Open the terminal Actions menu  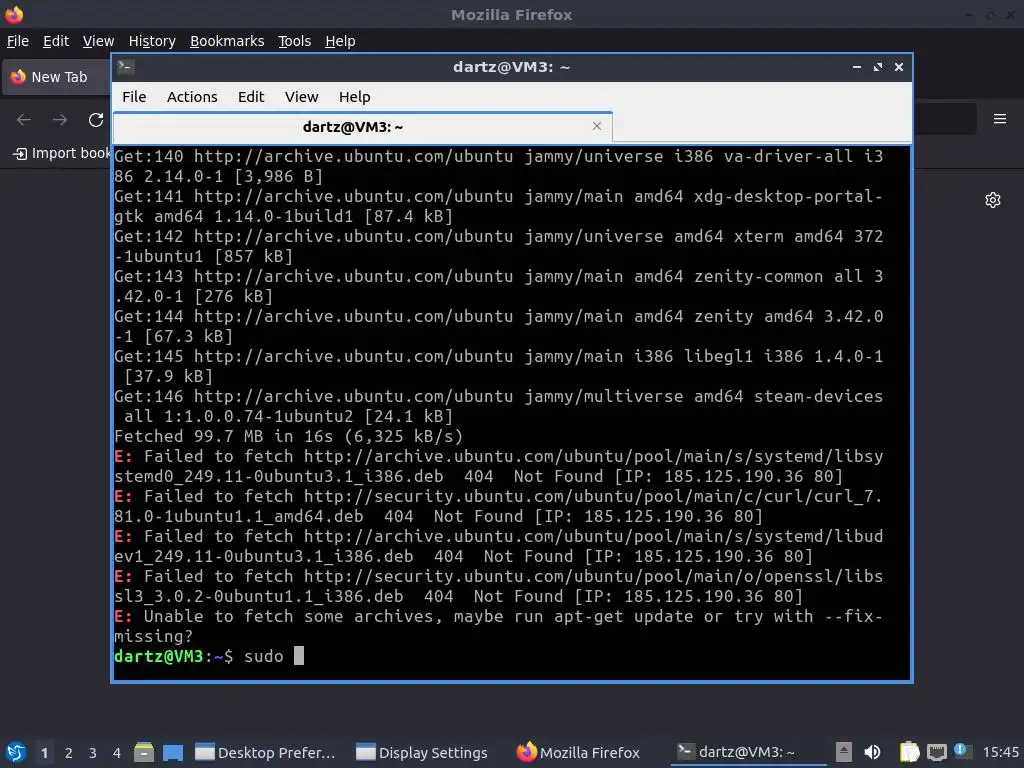click(x=192, y=97)
